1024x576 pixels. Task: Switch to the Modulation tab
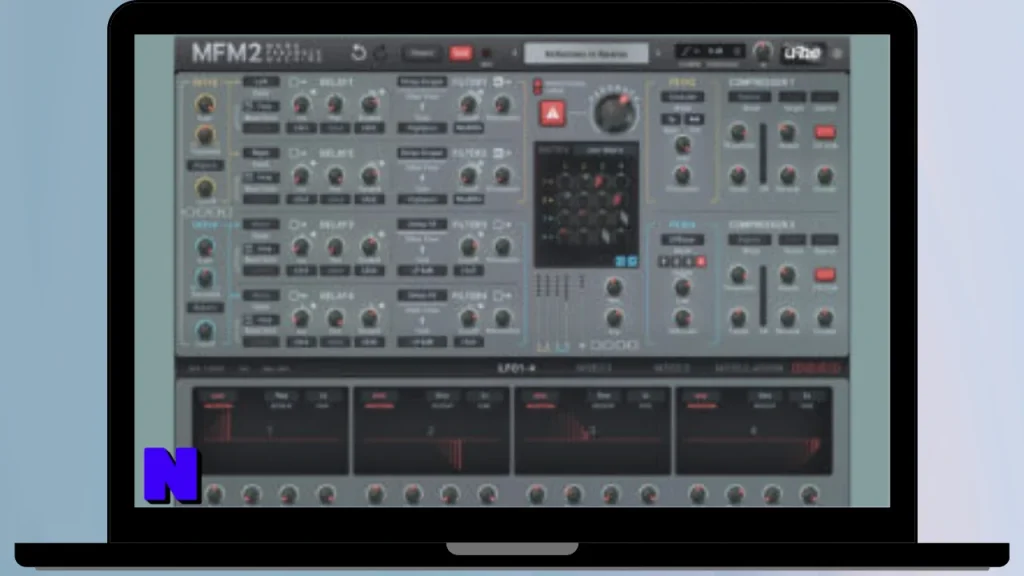click(749, 368)
